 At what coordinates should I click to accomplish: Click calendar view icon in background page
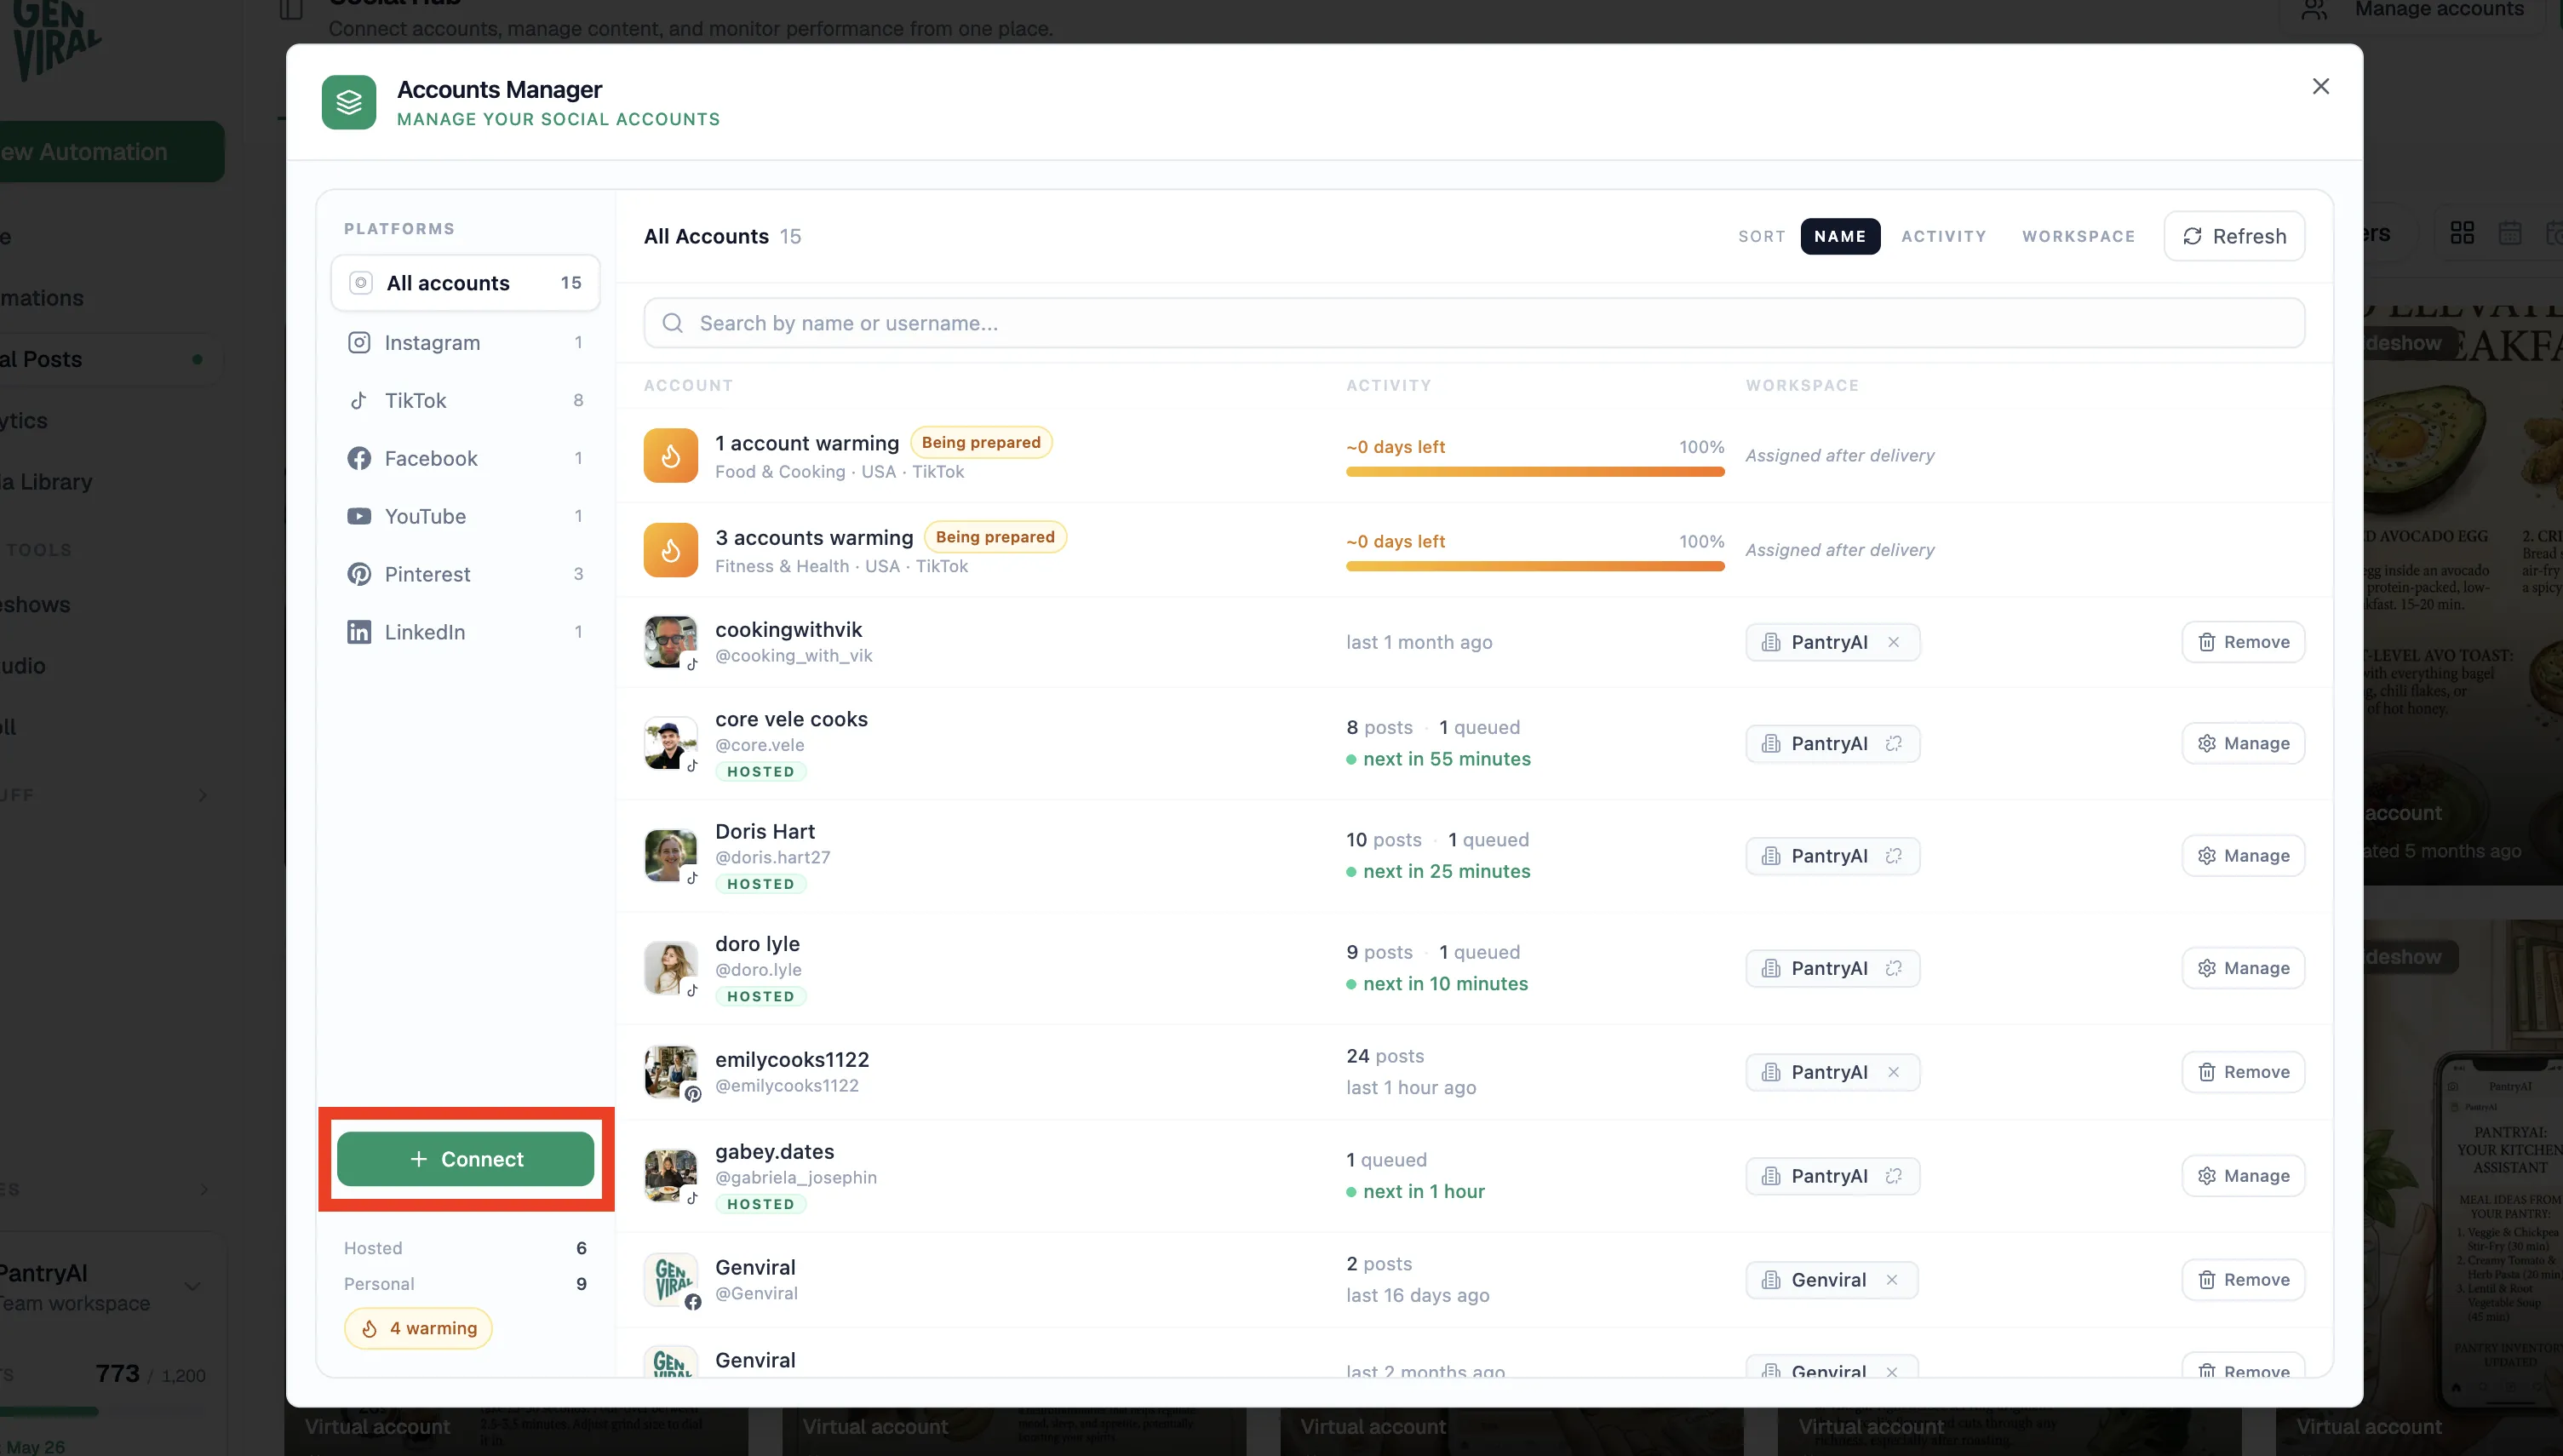(2510, 233)
